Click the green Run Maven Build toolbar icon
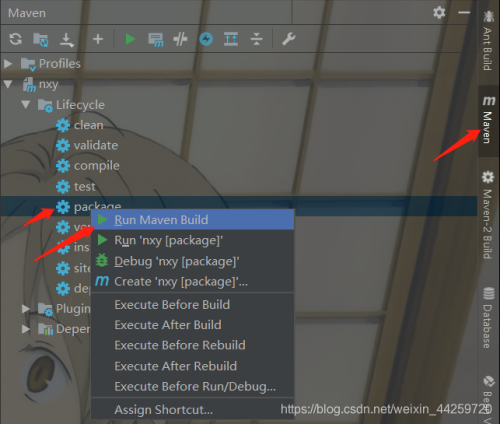 coord(130,39)
